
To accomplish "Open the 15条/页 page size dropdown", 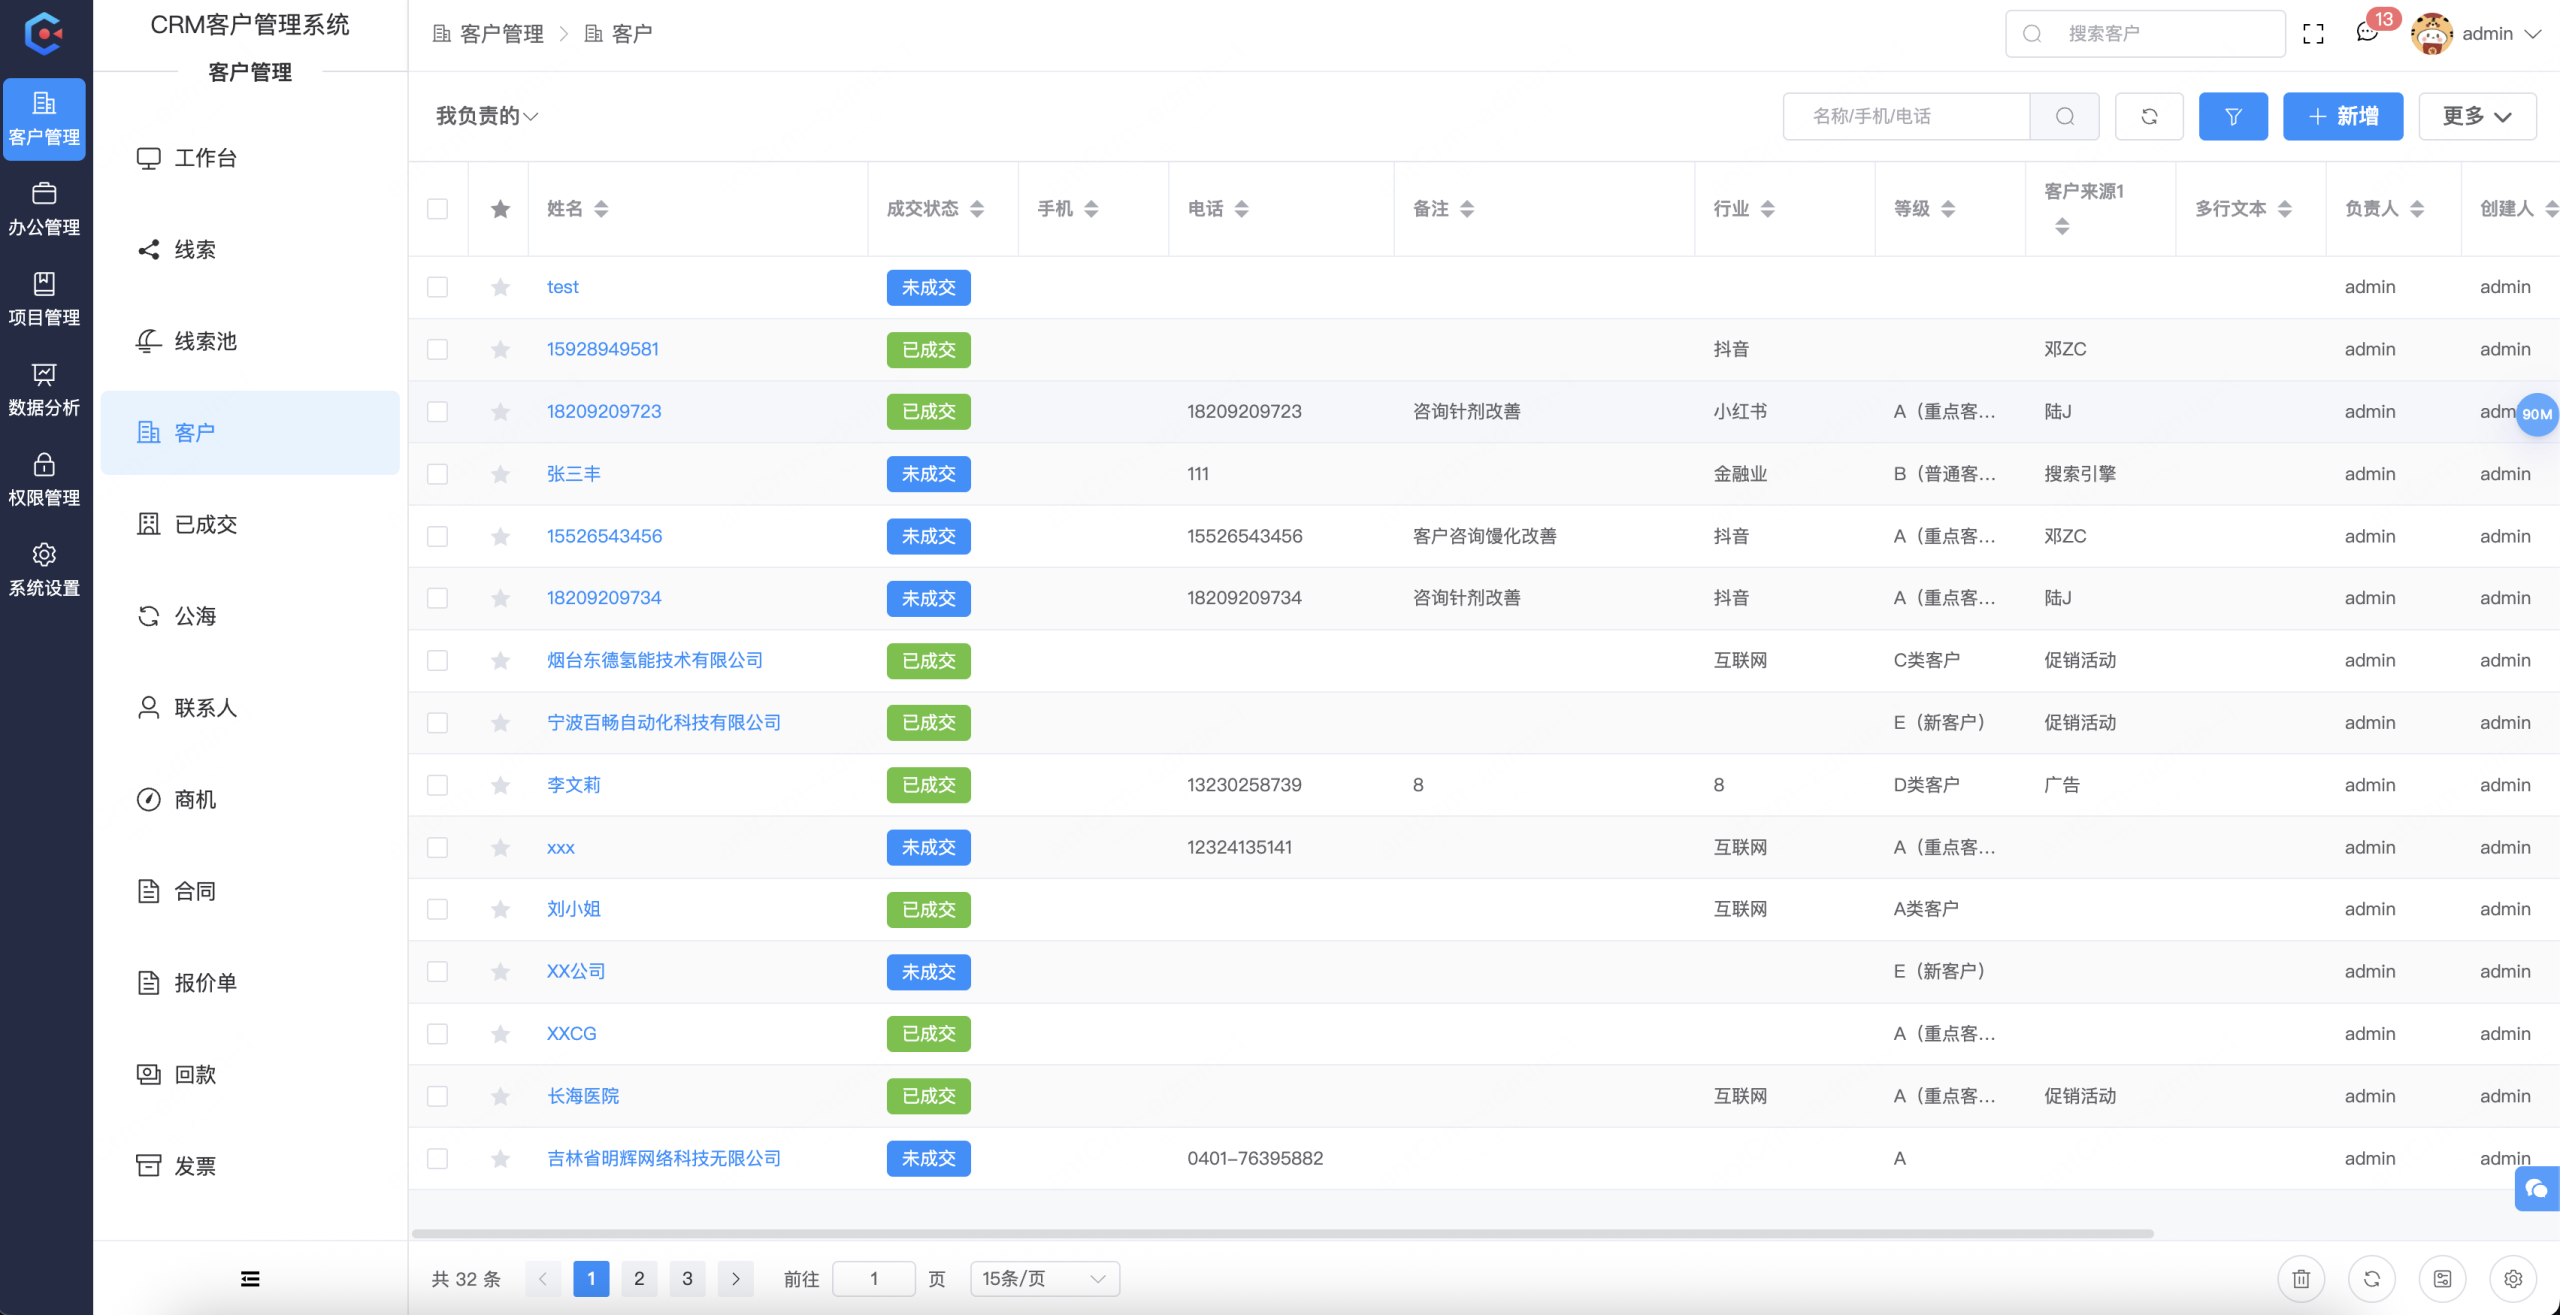I will click(x=1044, y=1278).
